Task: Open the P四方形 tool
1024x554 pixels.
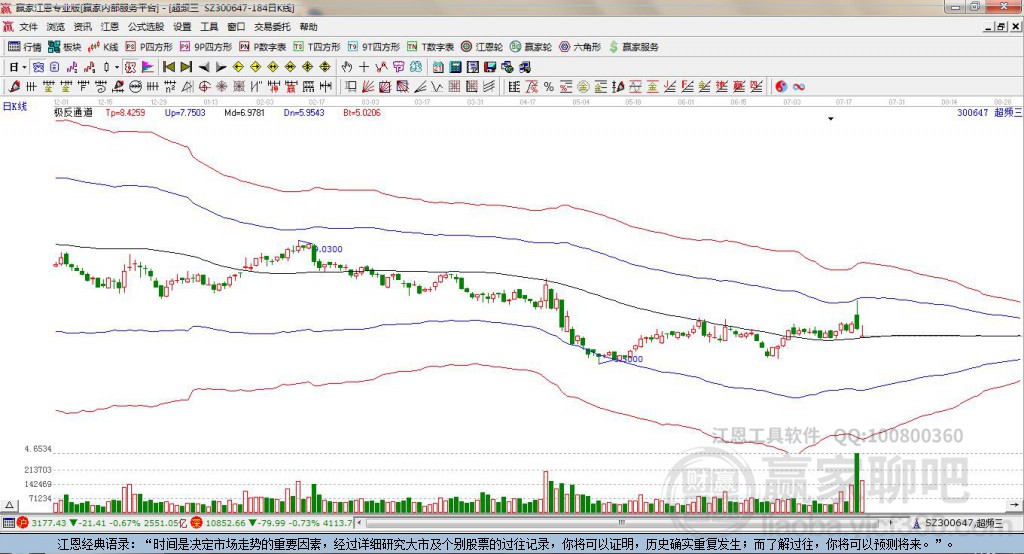Action: 149,47
